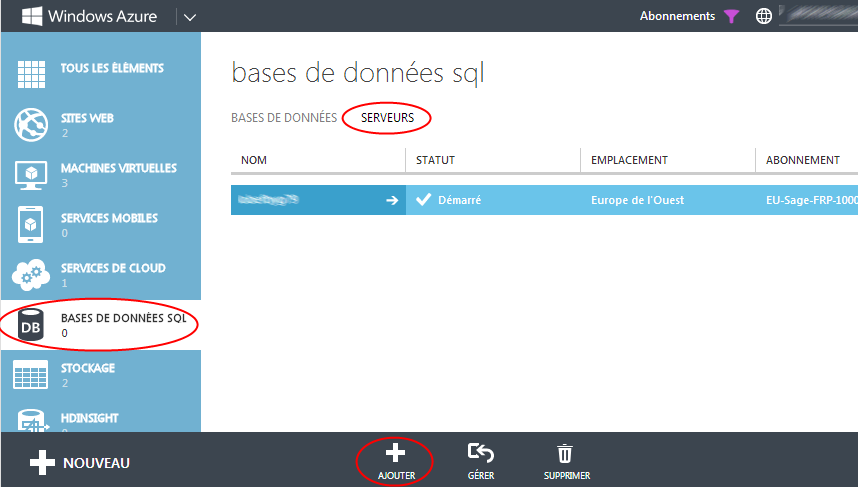This screenshot has width=858, height=487.
Task: Select the Services de Cloud gears icon
Action: click(x=31, y=274)
